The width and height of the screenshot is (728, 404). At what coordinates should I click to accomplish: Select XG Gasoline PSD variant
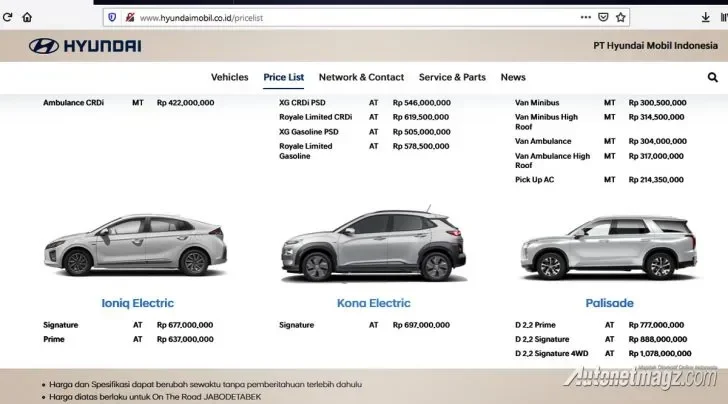(x=309, y=132)
